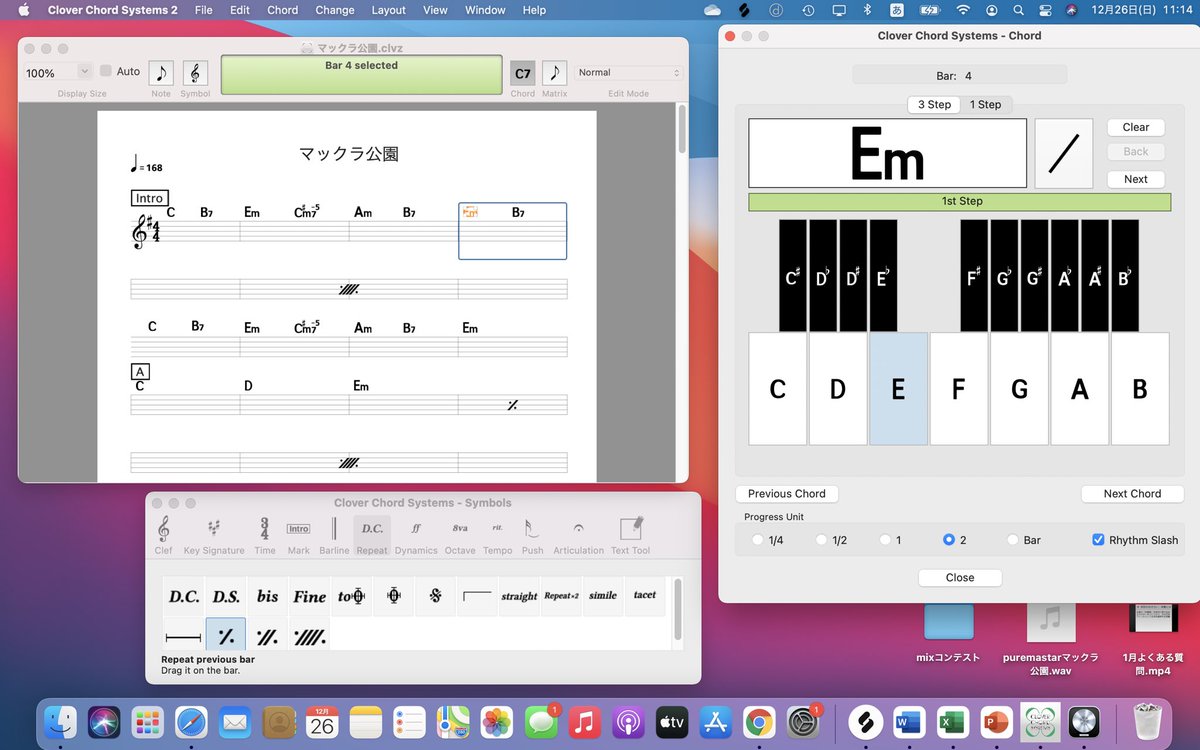This screenshot has width=1200, height=750.
Task: Uncheck the Rhythm Slash checkbox
Action: click(x=1098, y=540)
